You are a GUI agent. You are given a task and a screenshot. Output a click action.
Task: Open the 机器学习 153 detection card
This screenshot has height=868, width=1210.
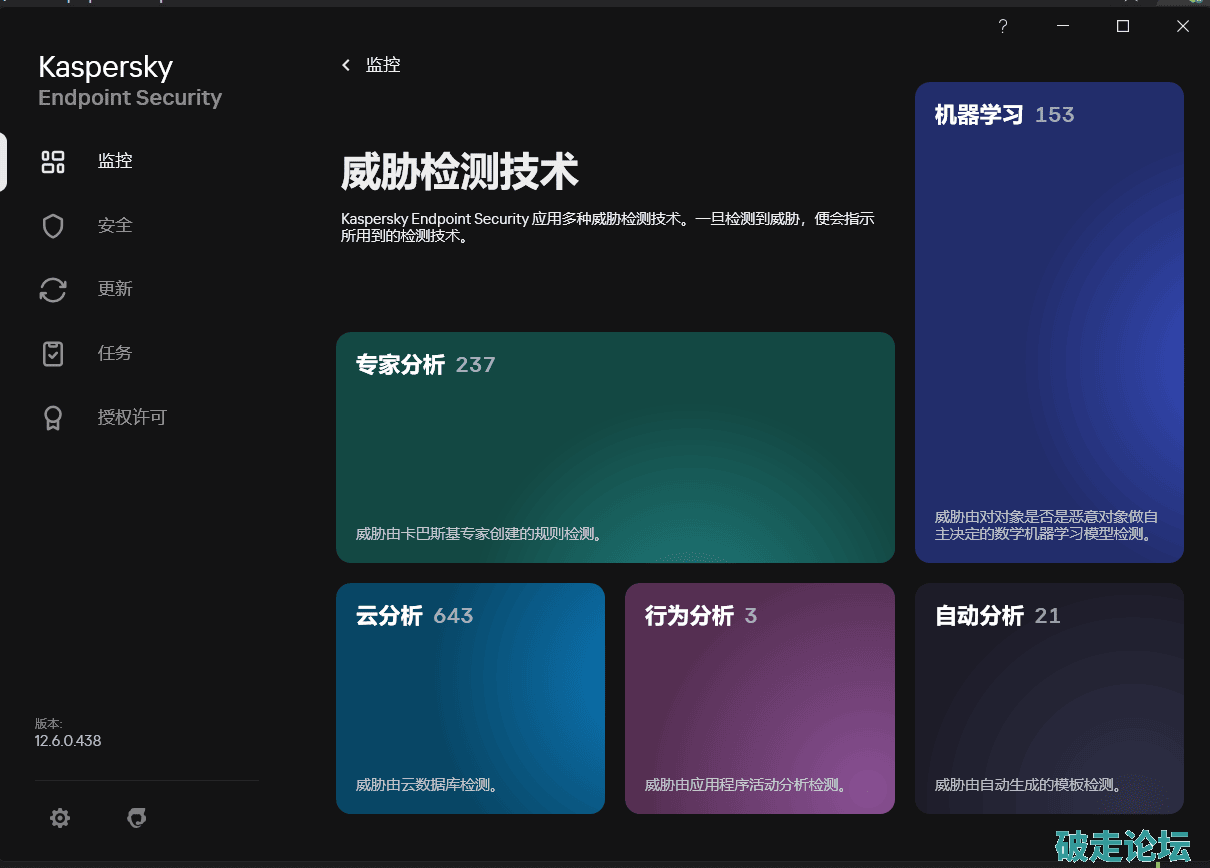[1049, 322]
